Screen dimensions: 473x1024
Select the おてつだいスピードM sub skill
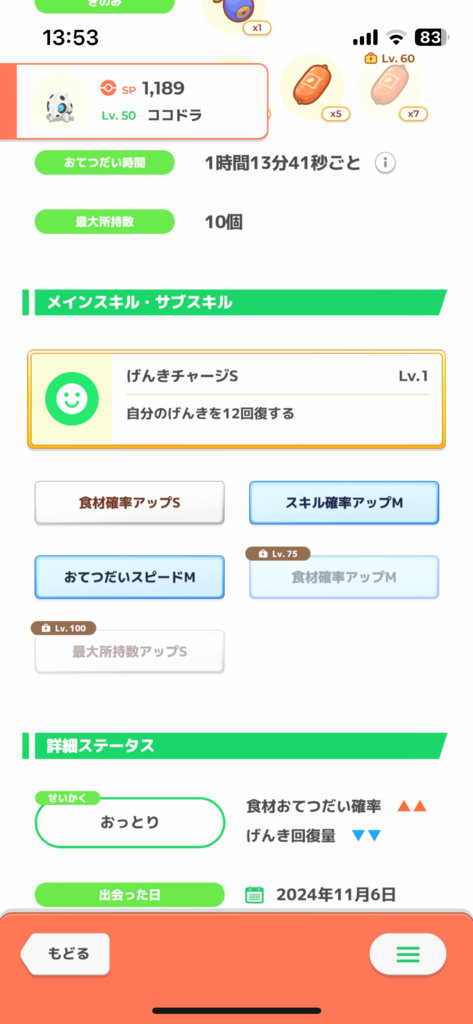[x=129, y=577]
